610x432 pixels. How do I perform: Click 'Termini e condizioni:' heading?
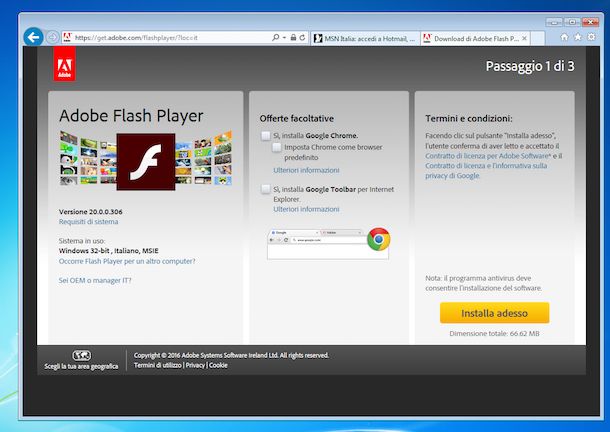point(469,118)
